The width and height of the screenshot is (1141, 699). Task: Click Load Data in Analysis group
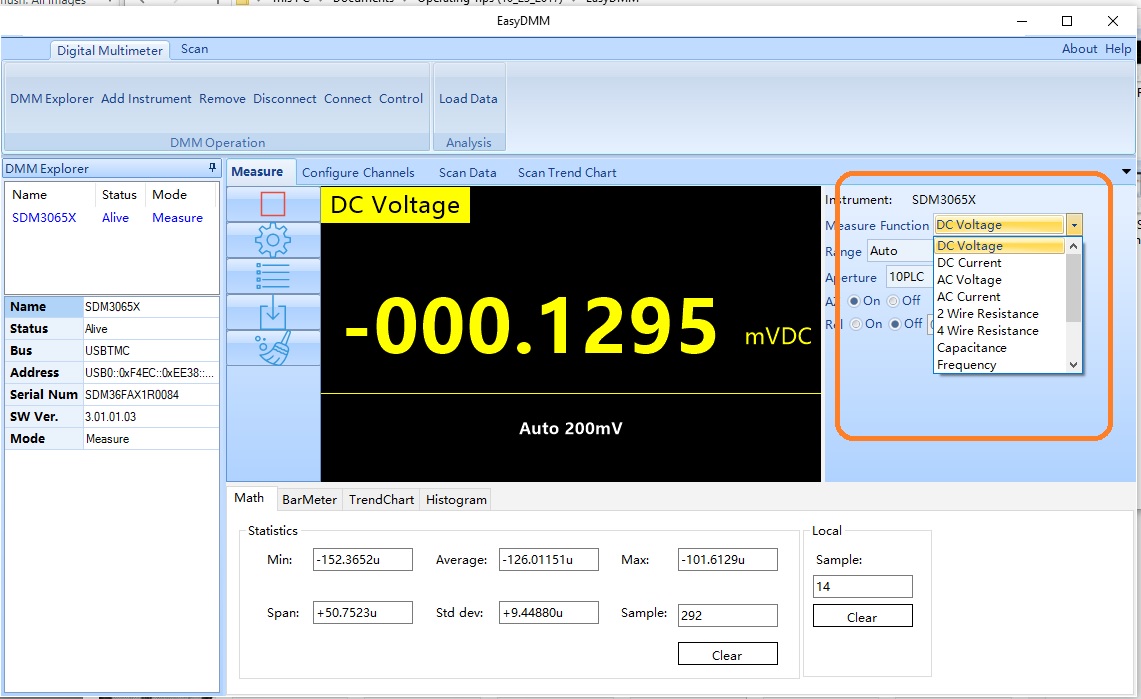[x=468, y=99]
